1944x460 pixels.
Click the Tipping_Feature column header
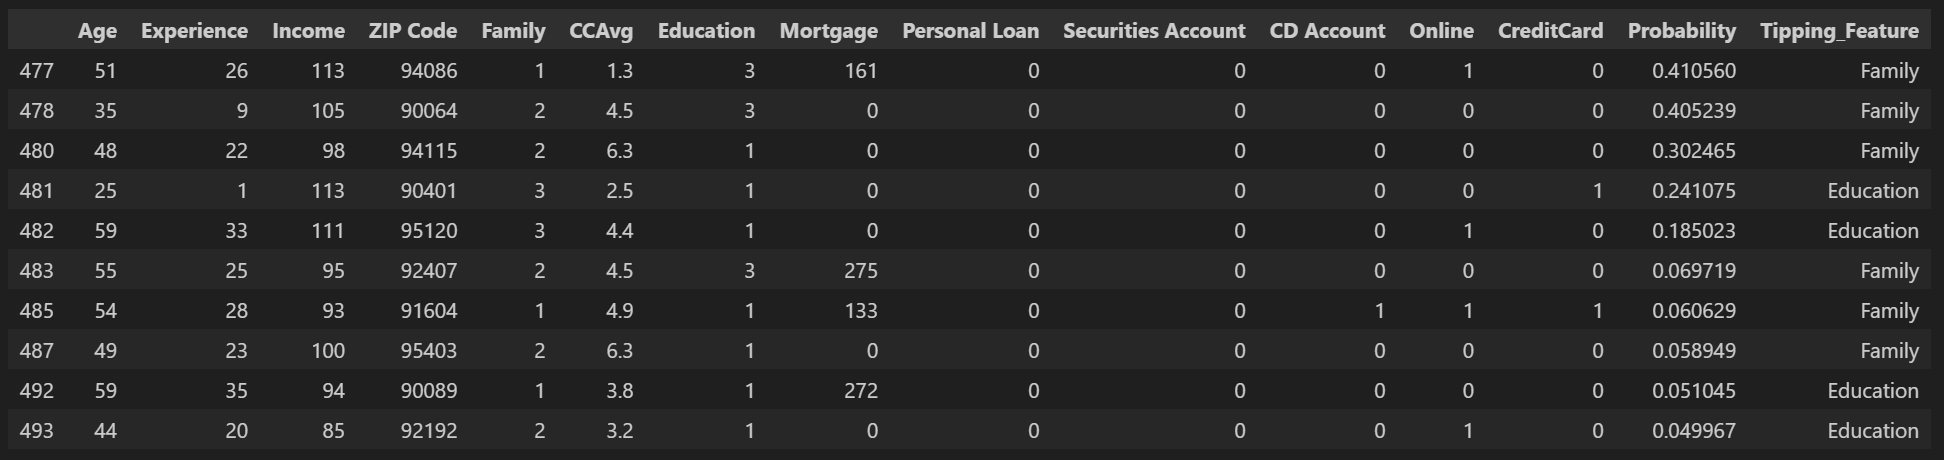[x=1839, y=31]
